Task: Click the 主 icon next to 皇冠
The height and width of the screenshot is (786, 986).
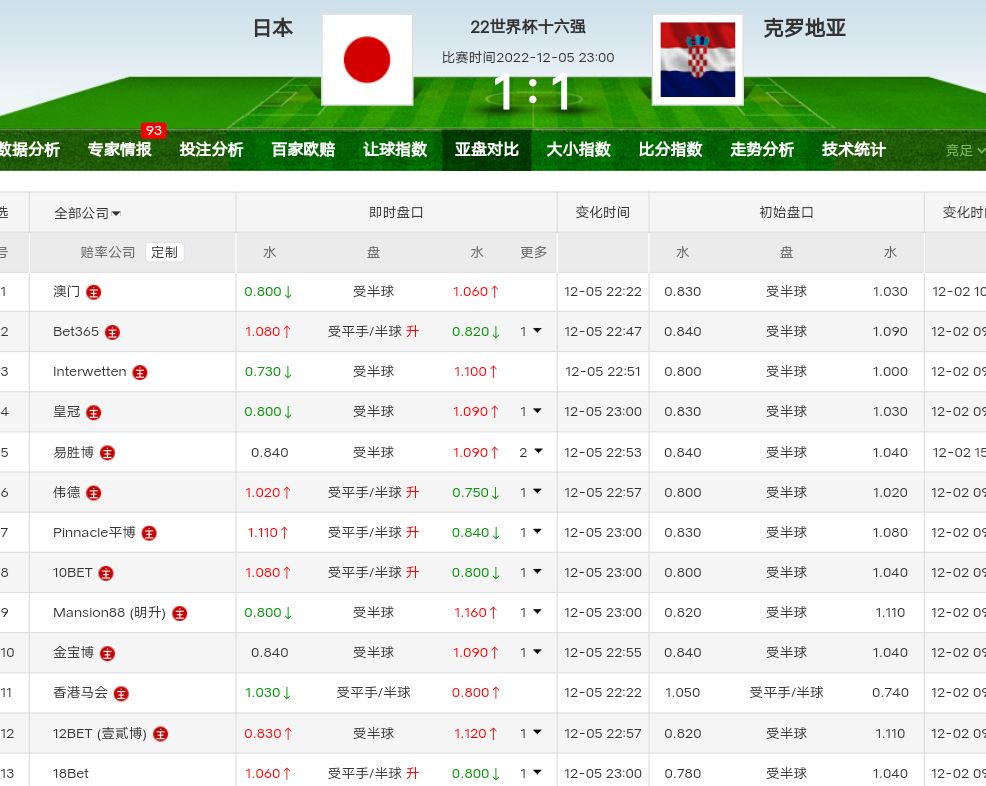Action: pos(94,412)
